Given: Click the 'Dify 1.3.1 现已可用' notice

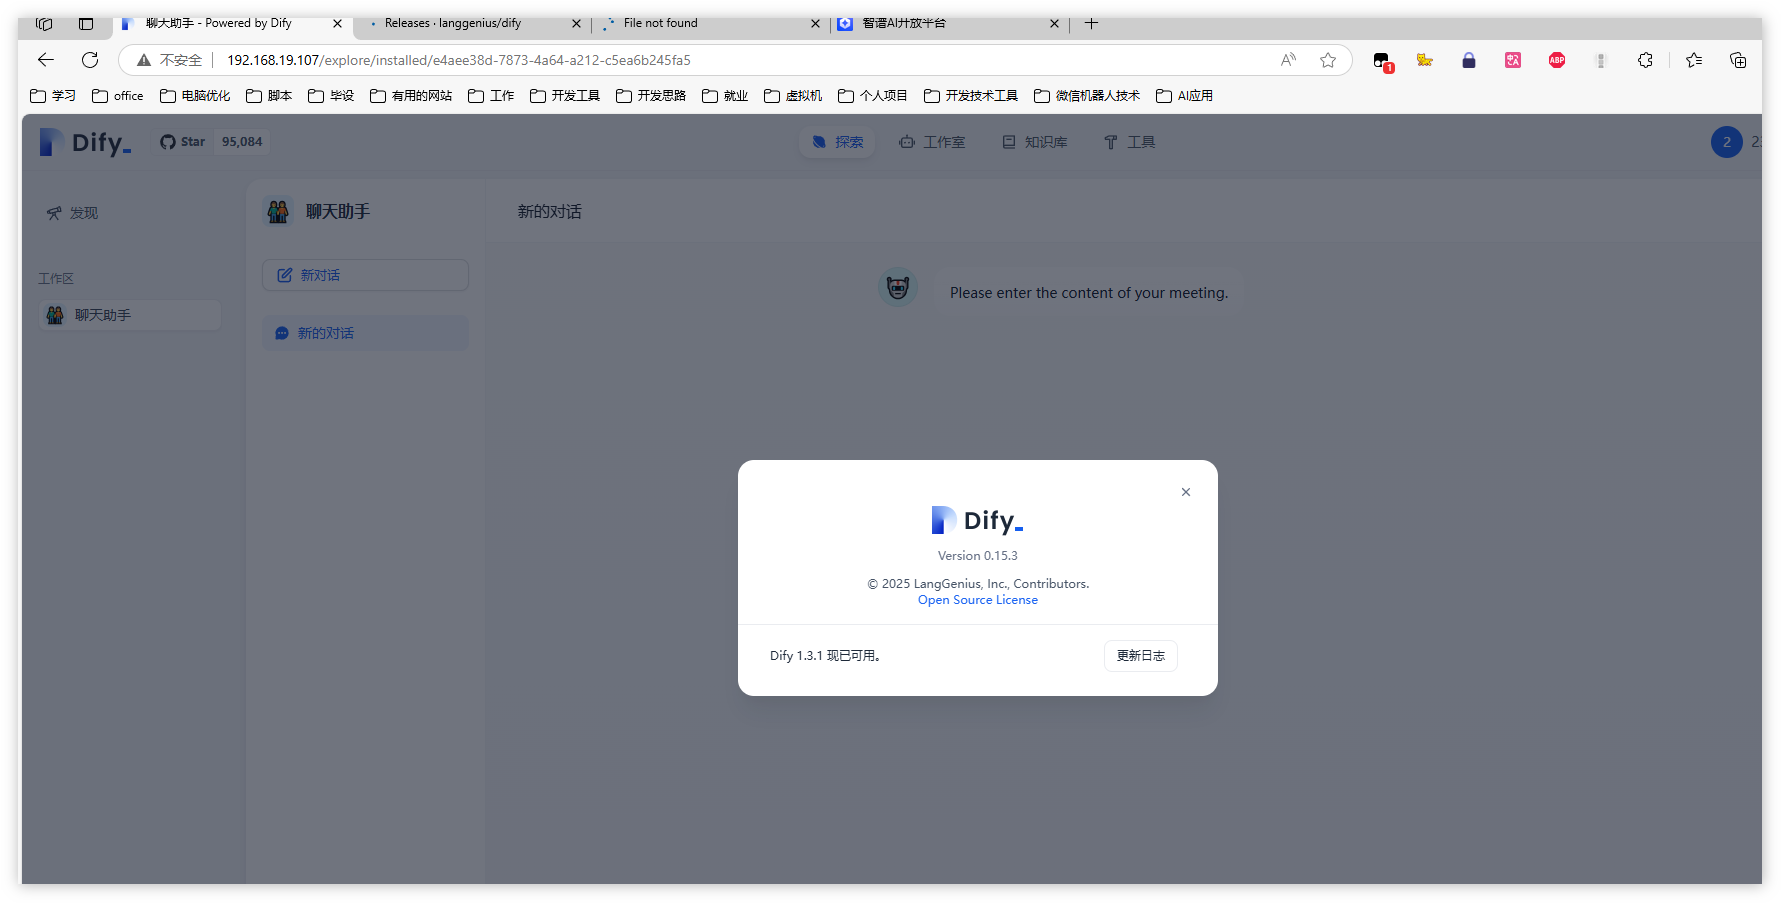Looking at the screenshot, I should click(x=825, y=656).
